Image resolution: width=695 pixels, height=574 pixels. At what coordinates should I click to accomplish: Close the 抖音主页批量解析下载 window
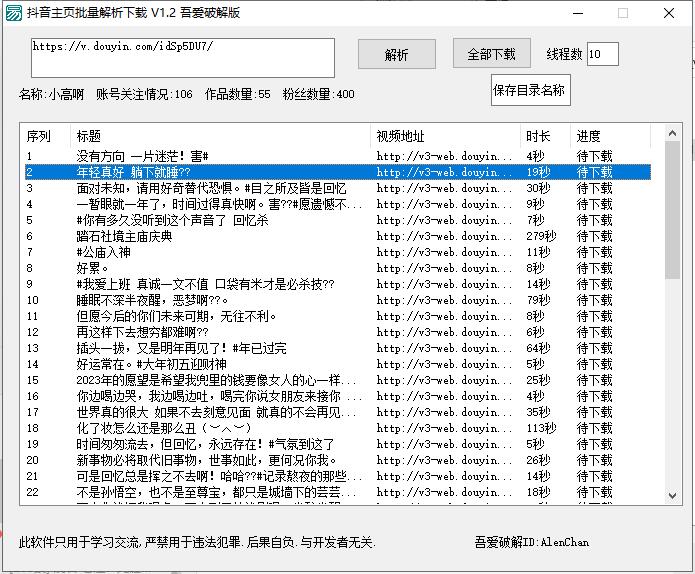(669, 13)
